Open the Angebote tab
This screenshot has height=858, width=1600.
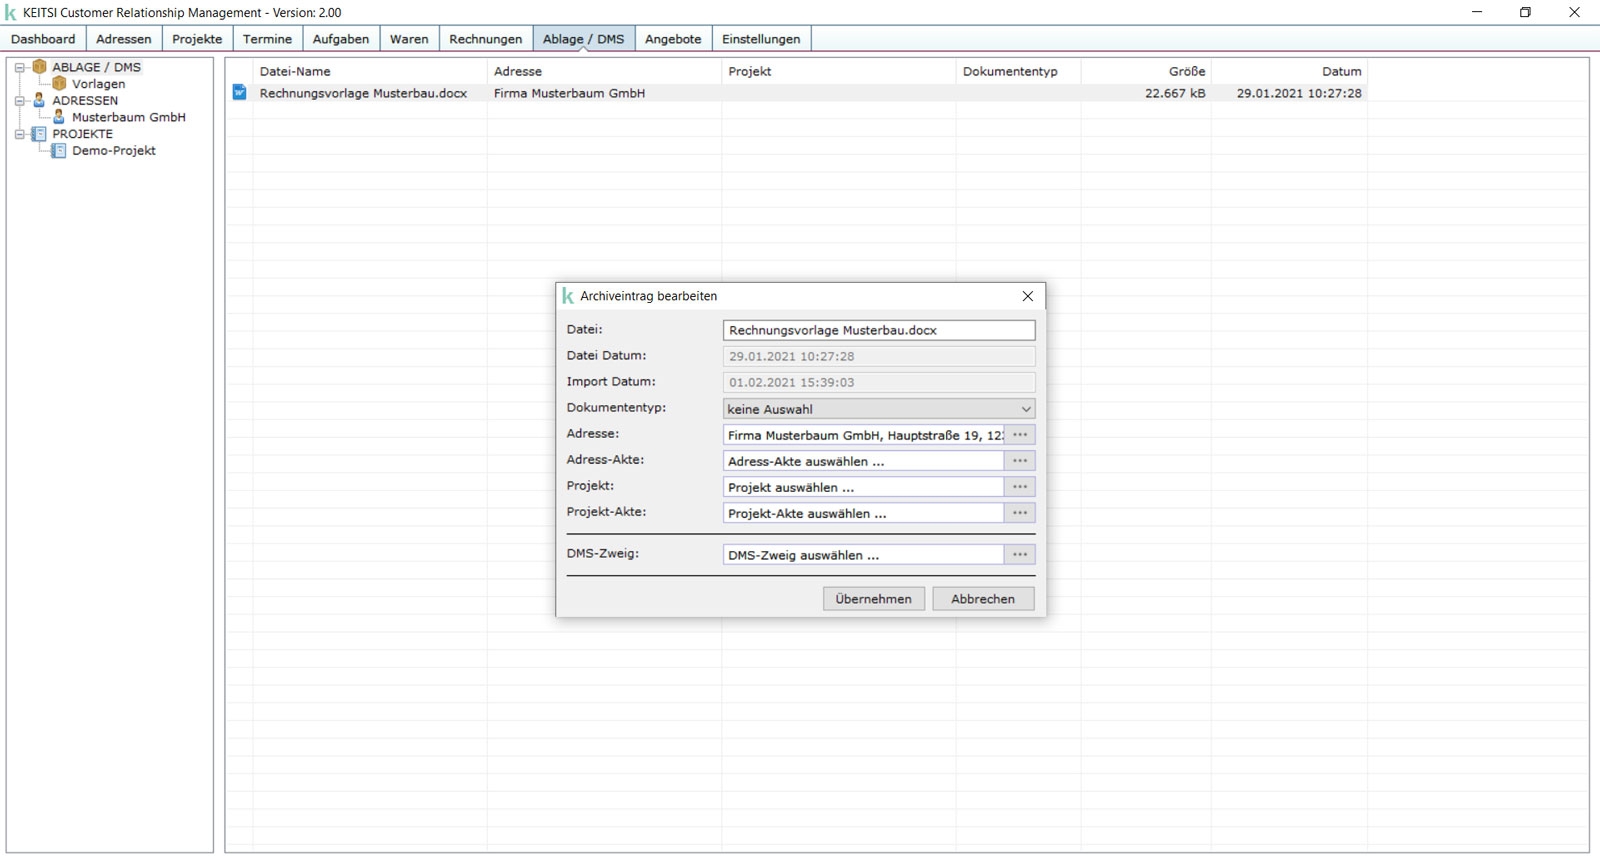tap(673, 39)
